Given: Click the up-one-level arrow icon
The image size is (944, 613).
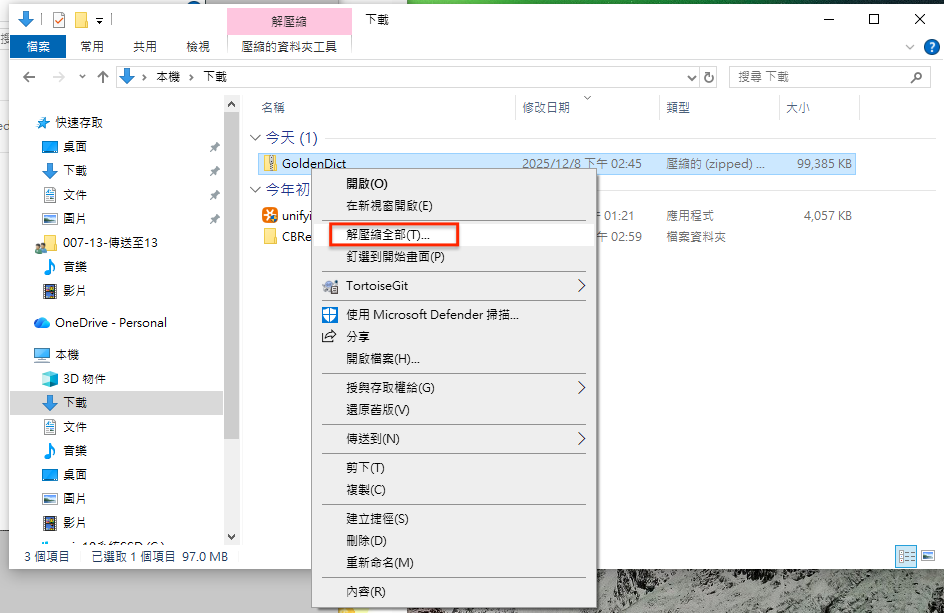Looking at the screenshot, I should click(x=102, y=77).
